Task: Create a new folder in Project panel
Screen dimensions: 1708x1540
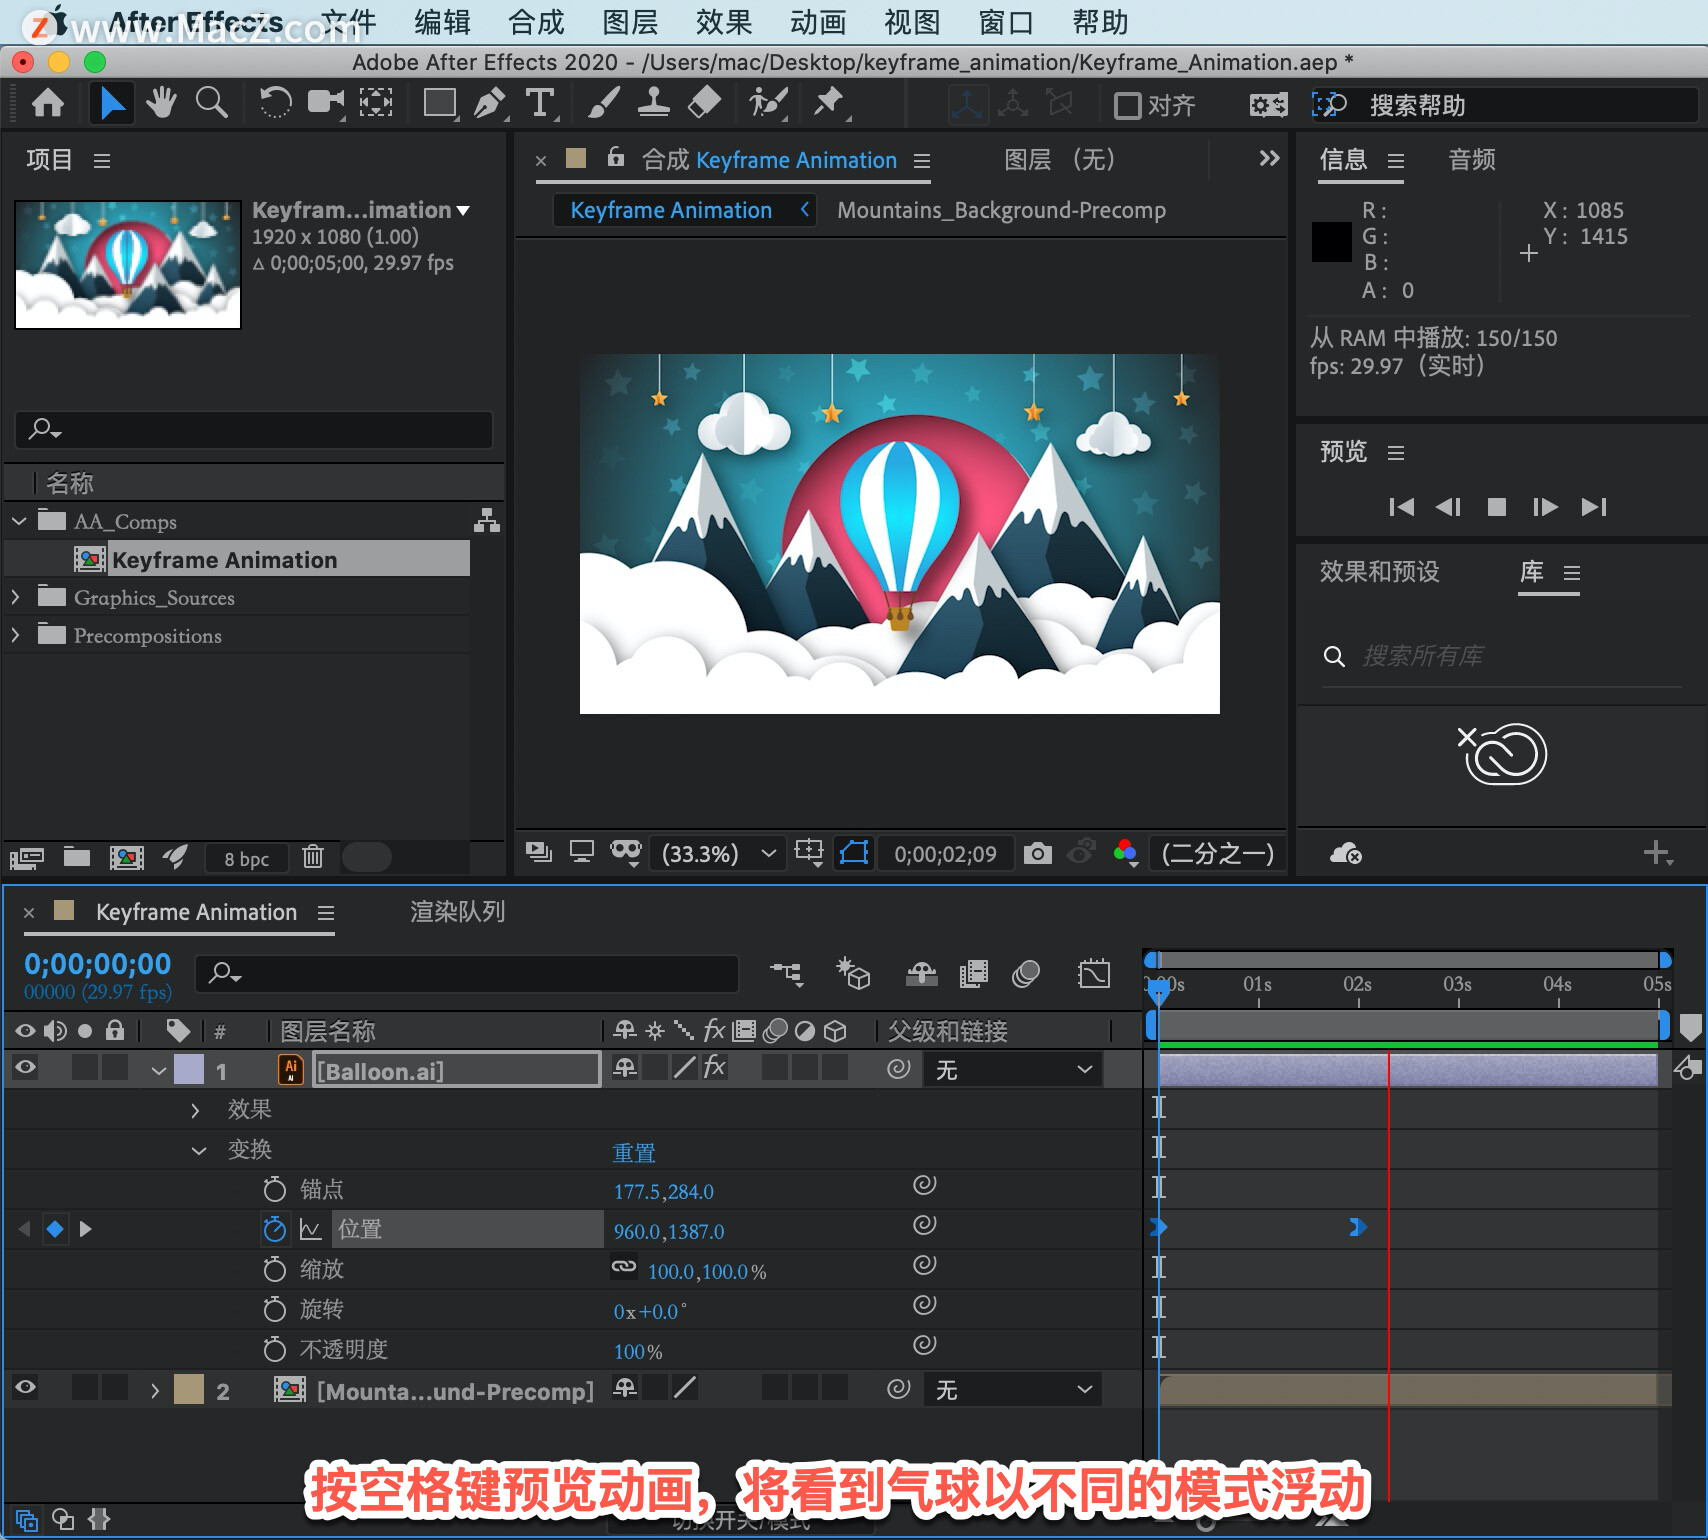Action: (77, 856)
